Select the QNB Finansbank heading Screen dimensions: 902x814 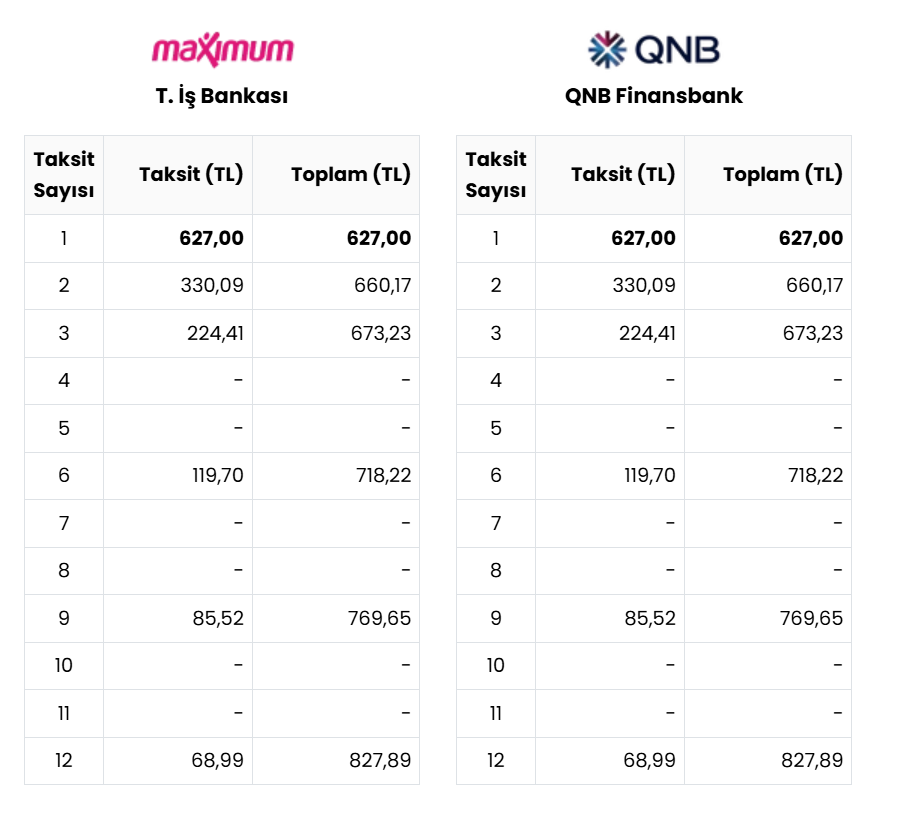pos(653,95)
